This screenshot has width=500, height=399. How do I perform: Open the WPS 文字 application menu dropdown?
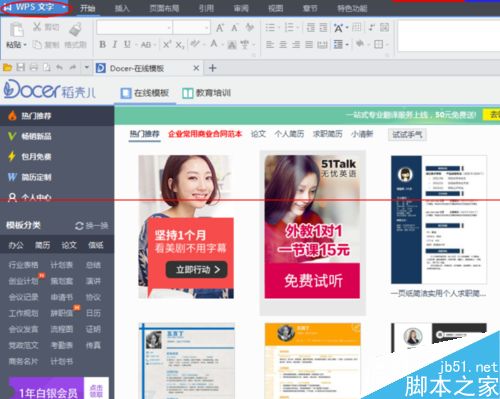tap(36, 7)
